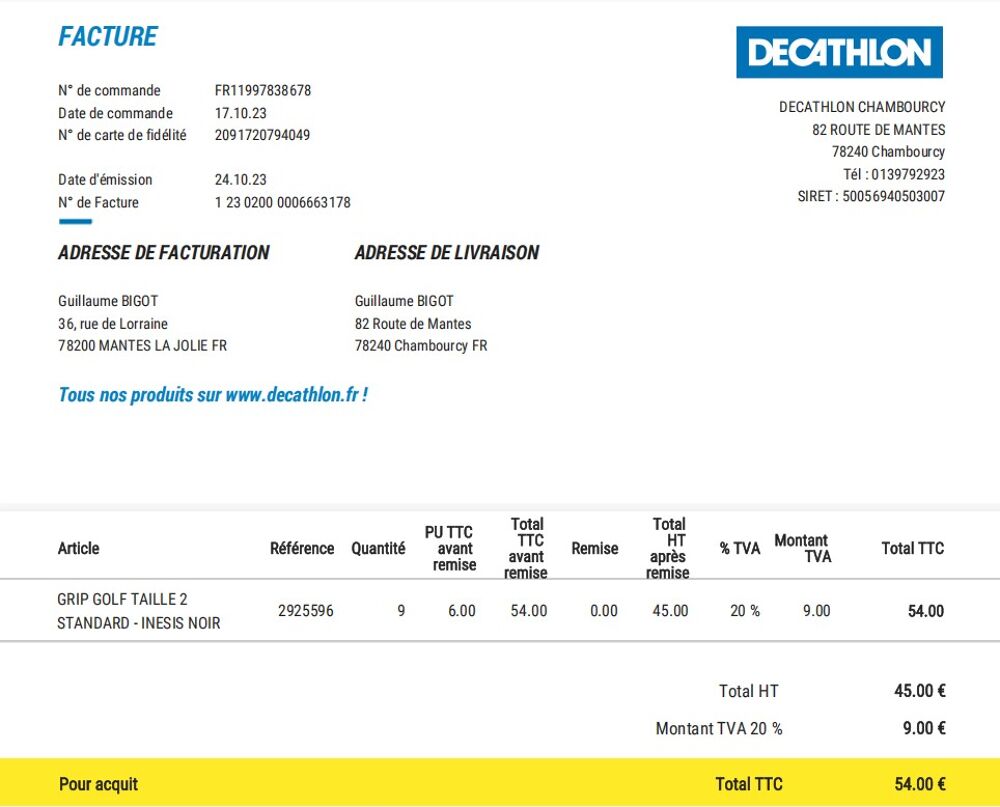The width and height of the screenshot is (1000, 807).
Task: Click the quantity value 9
Action: pos(401,611)
